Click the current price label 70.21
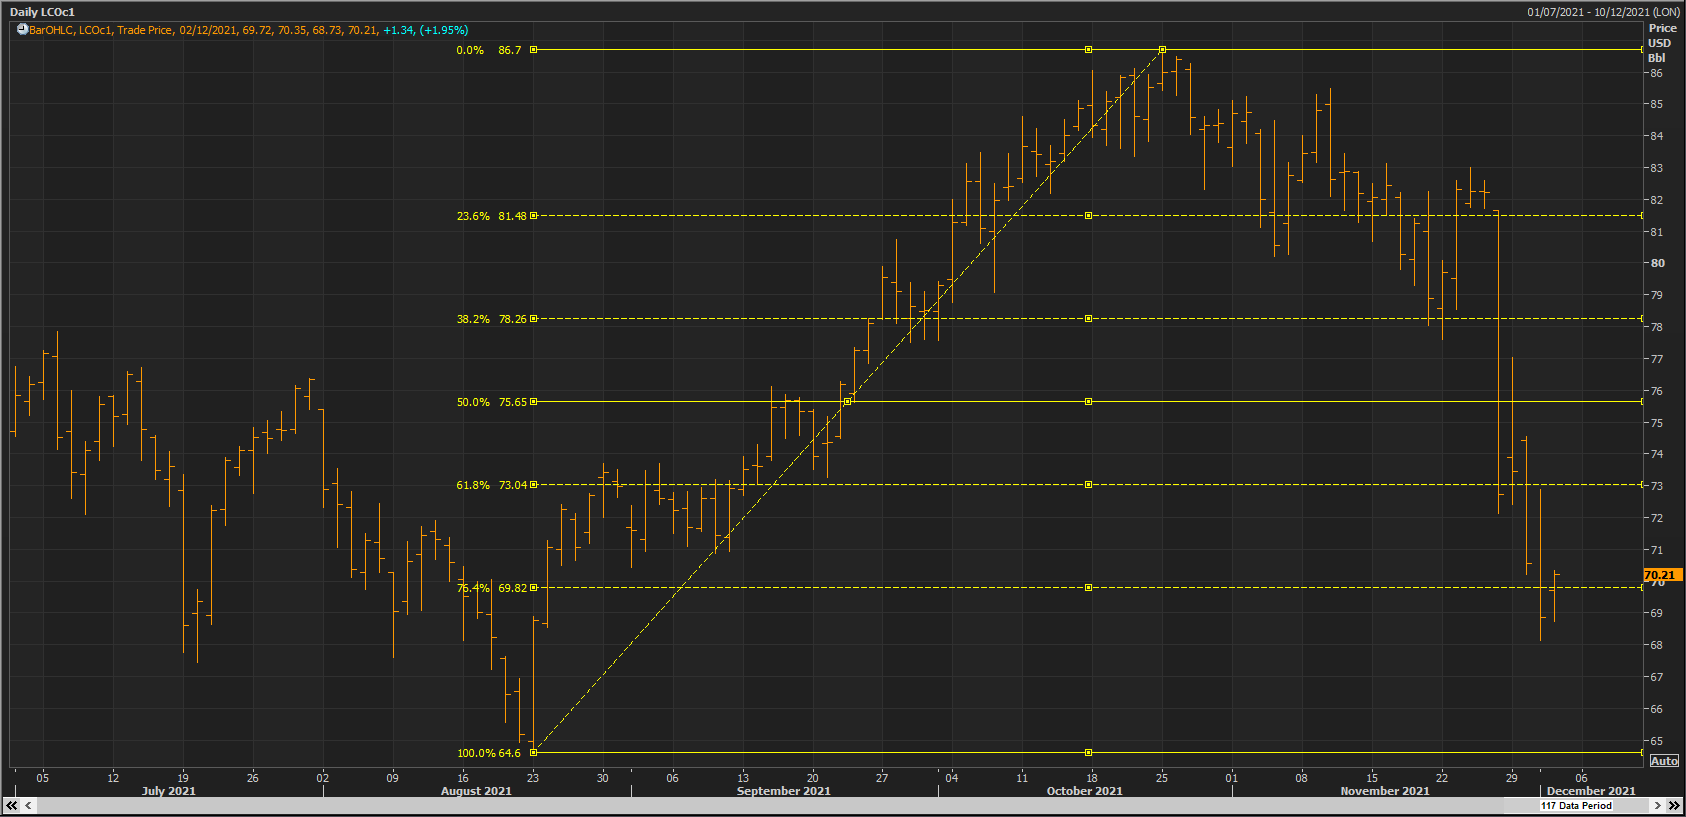Image resolution: width=1686 pixels, height=817 pixels. (x=1660, y=575)
